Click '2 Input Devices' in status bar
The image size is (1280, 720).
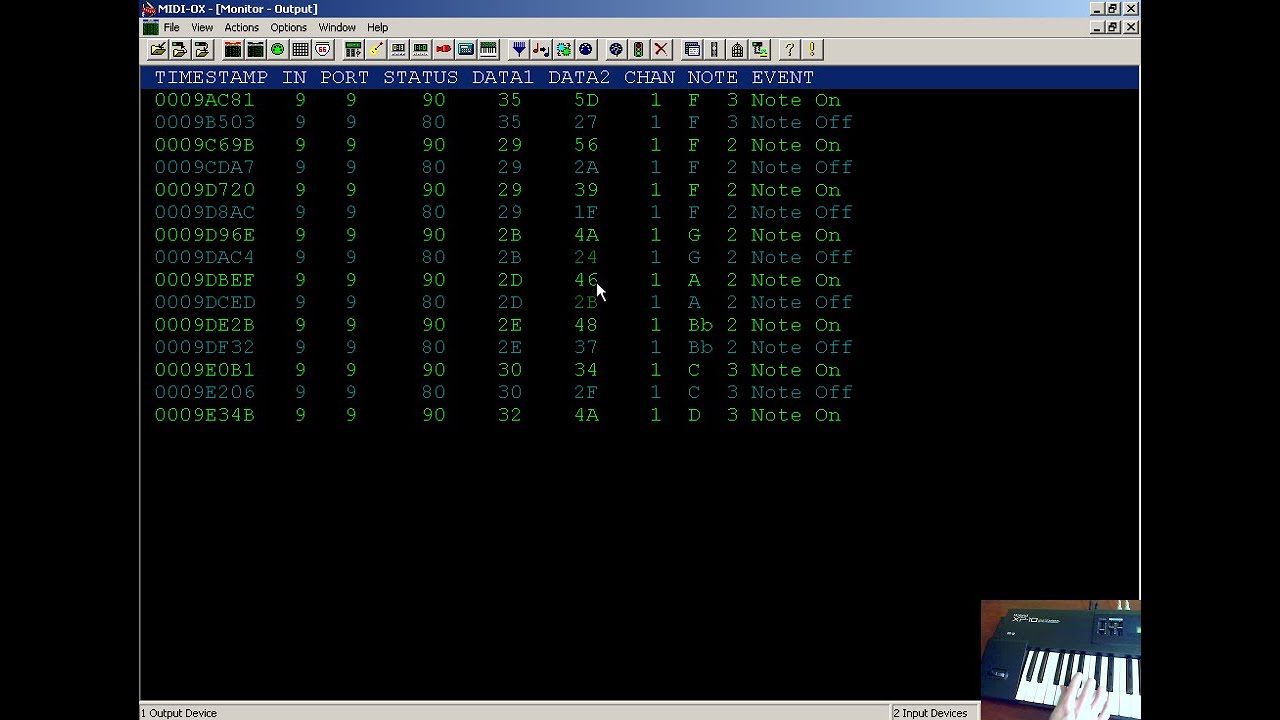[x=930, y=713]
